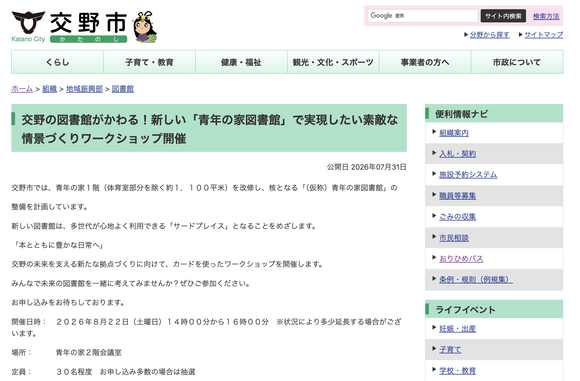The image size is (580, 381).
Task: Open the 子育て life event link
Action: click(x=450, y=350)
